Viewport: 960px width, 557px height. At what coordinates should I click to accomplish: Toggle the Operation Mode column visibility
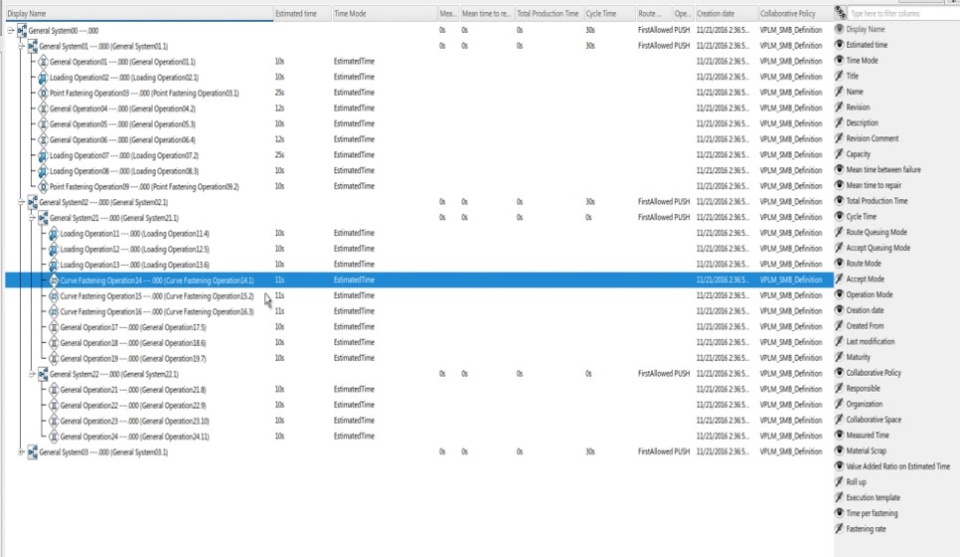pos(839,294)
